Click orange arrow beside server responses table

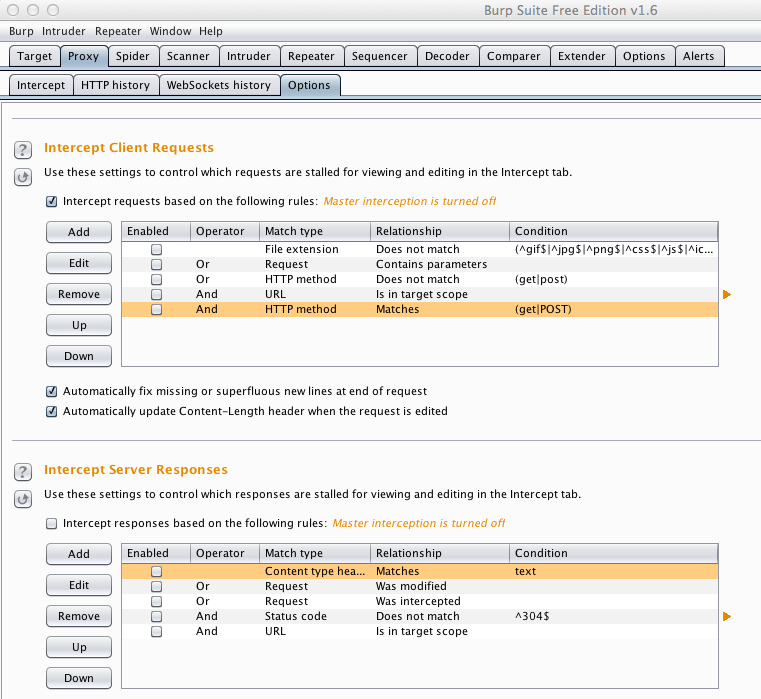727,617
